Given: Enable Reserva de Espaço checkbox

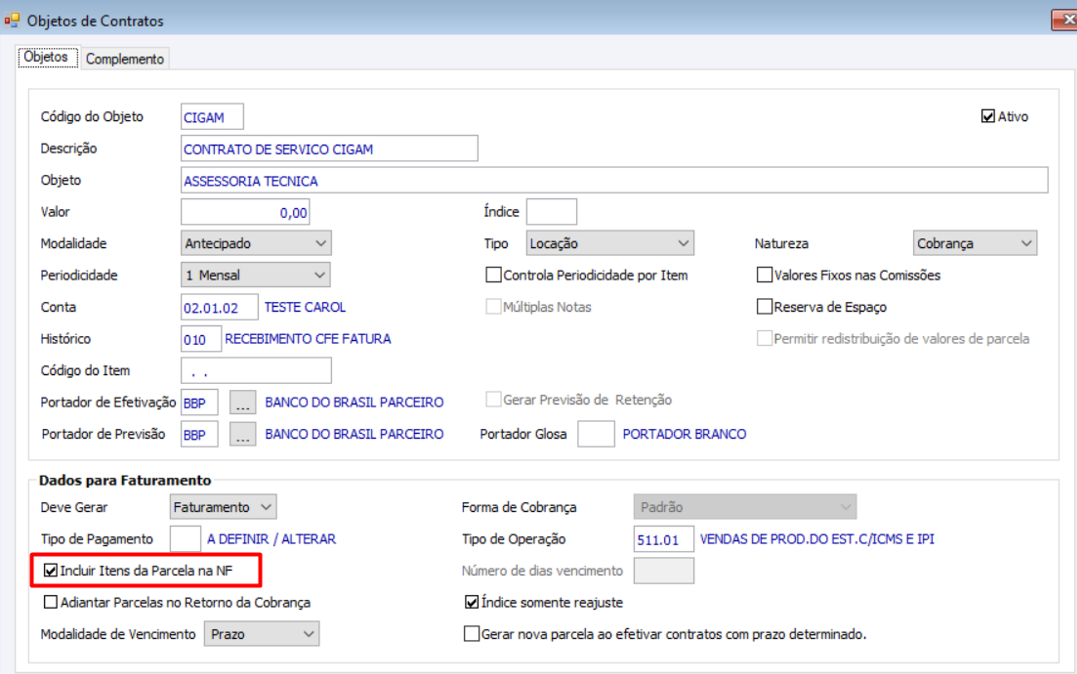Looking at the screenshot, I should click(x=764, y=306).
